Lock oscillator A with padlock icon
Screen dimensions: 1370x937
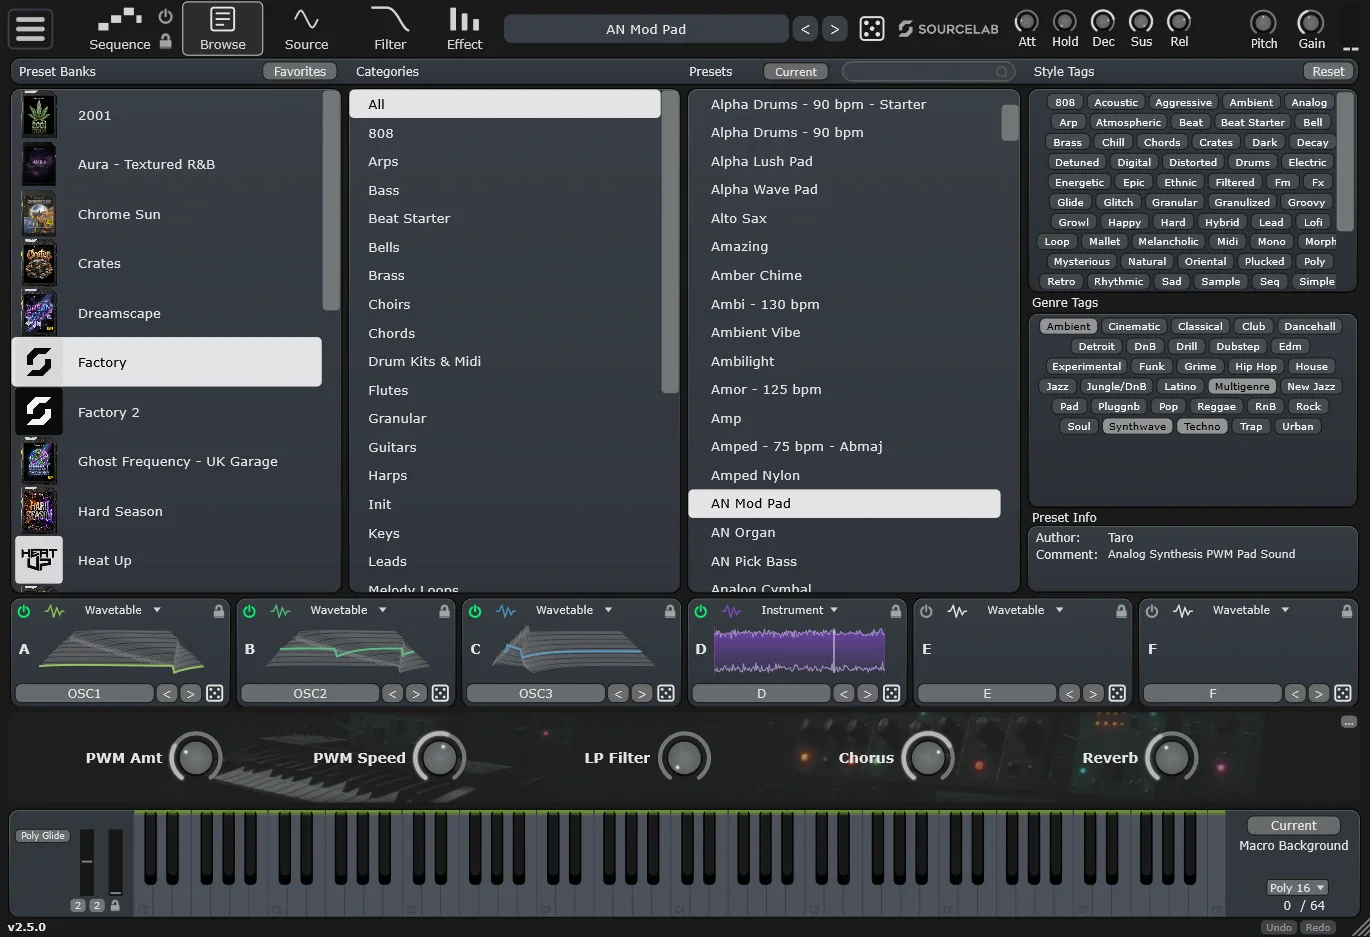point(219,611)
